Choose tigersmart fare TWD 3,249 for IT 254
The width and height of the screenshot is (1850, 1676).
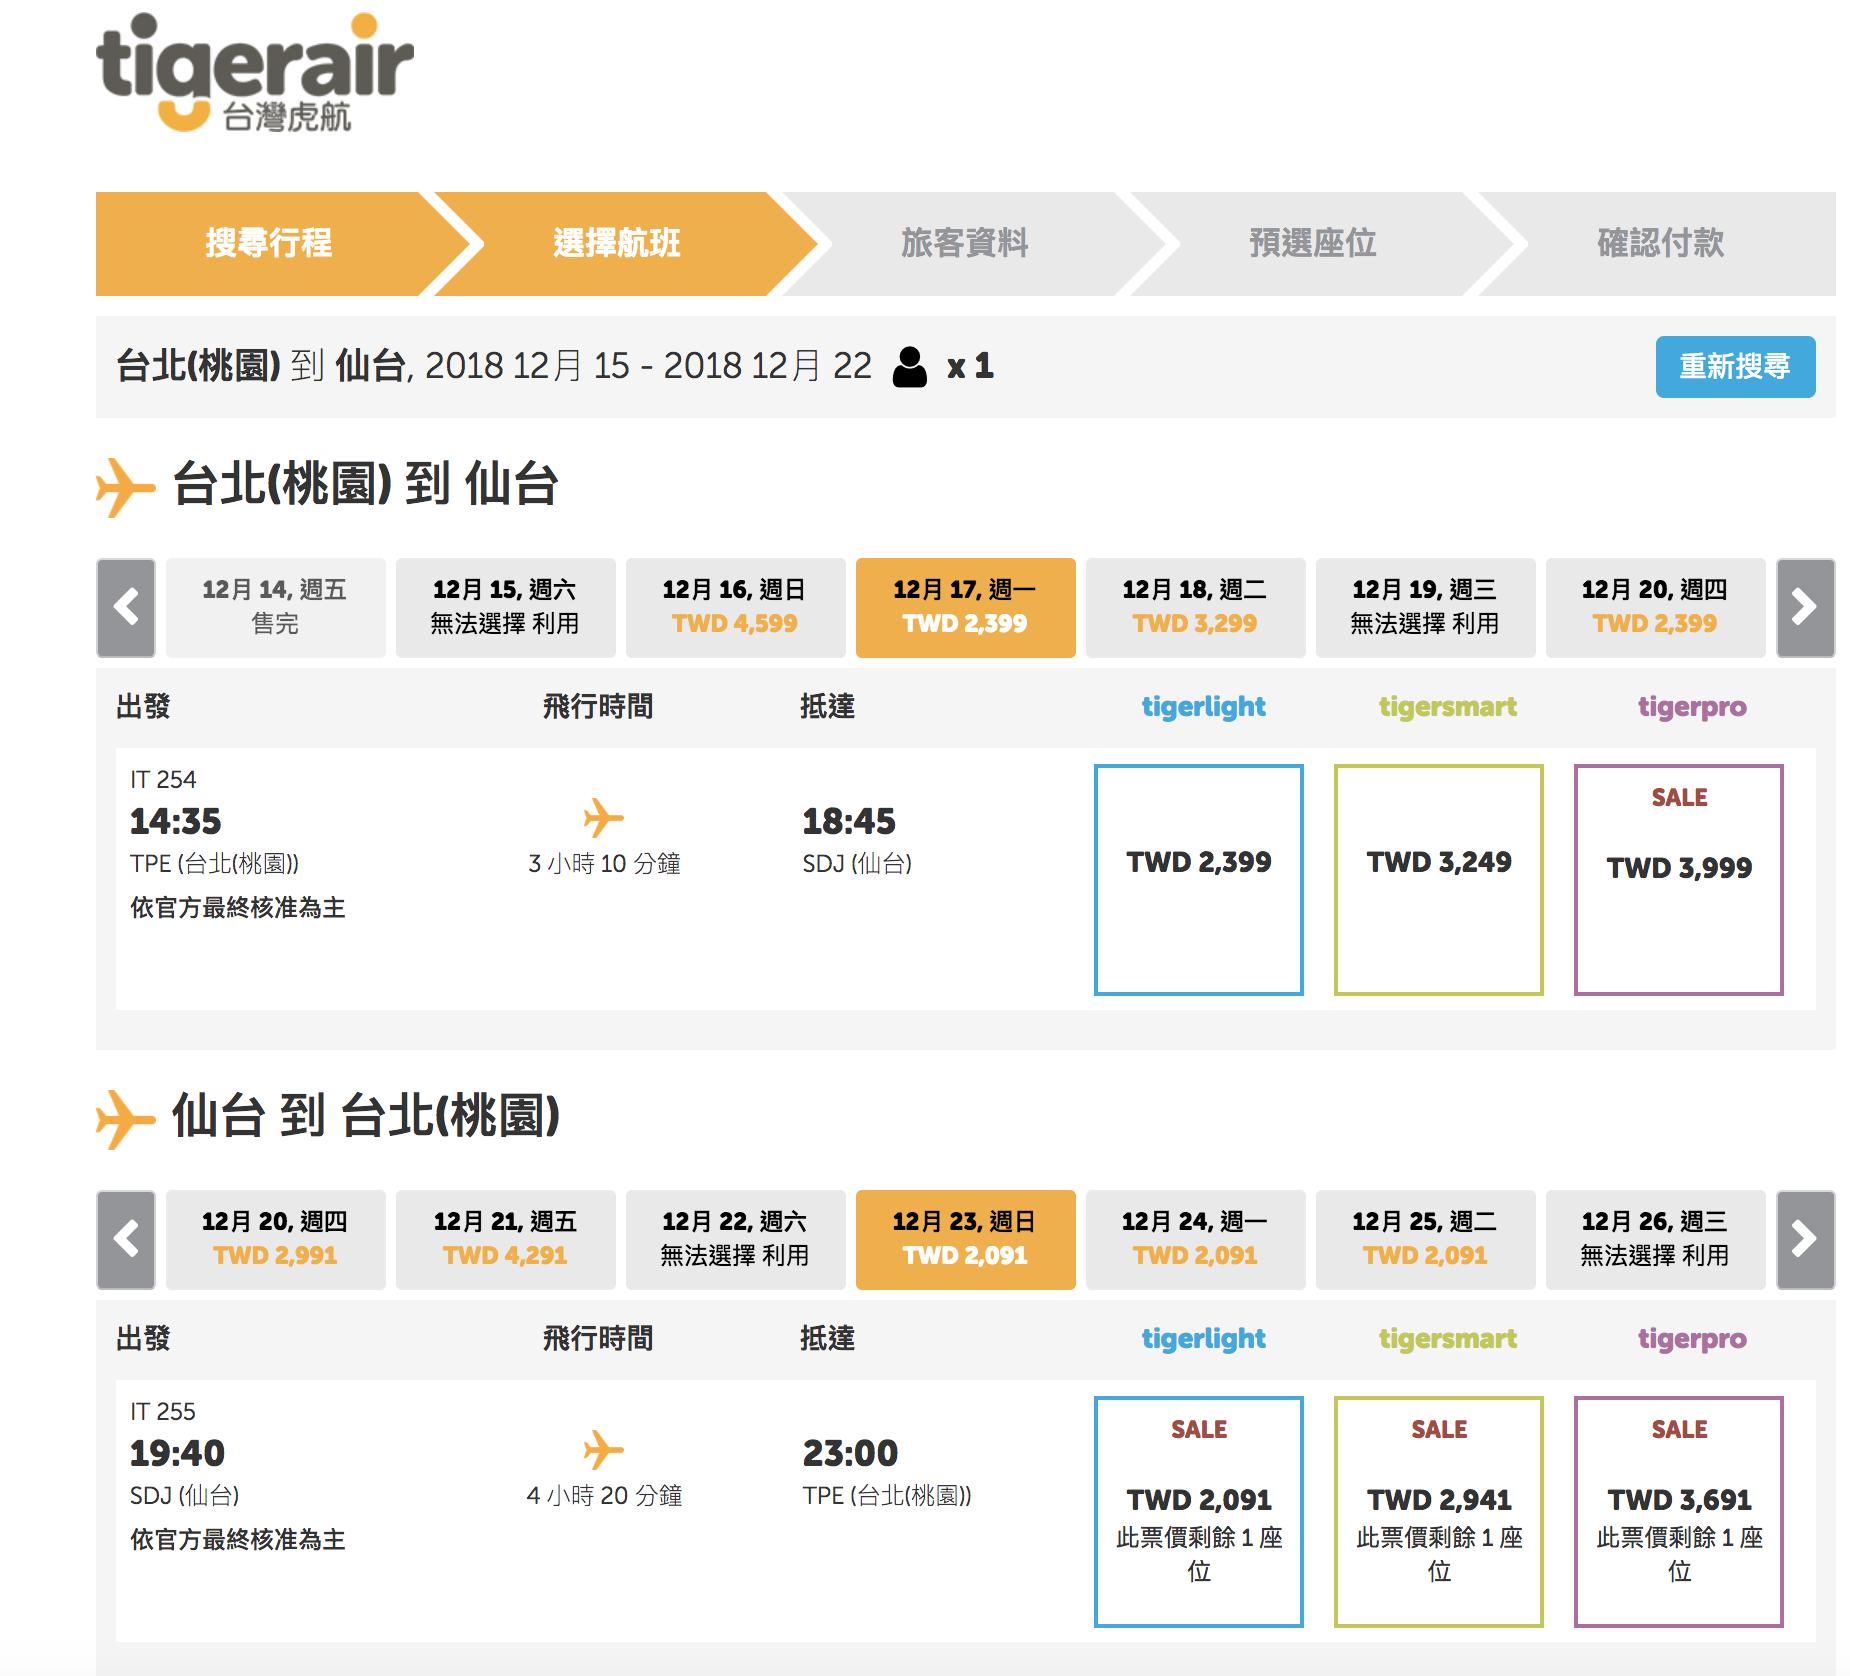(x=1439, y=880)
